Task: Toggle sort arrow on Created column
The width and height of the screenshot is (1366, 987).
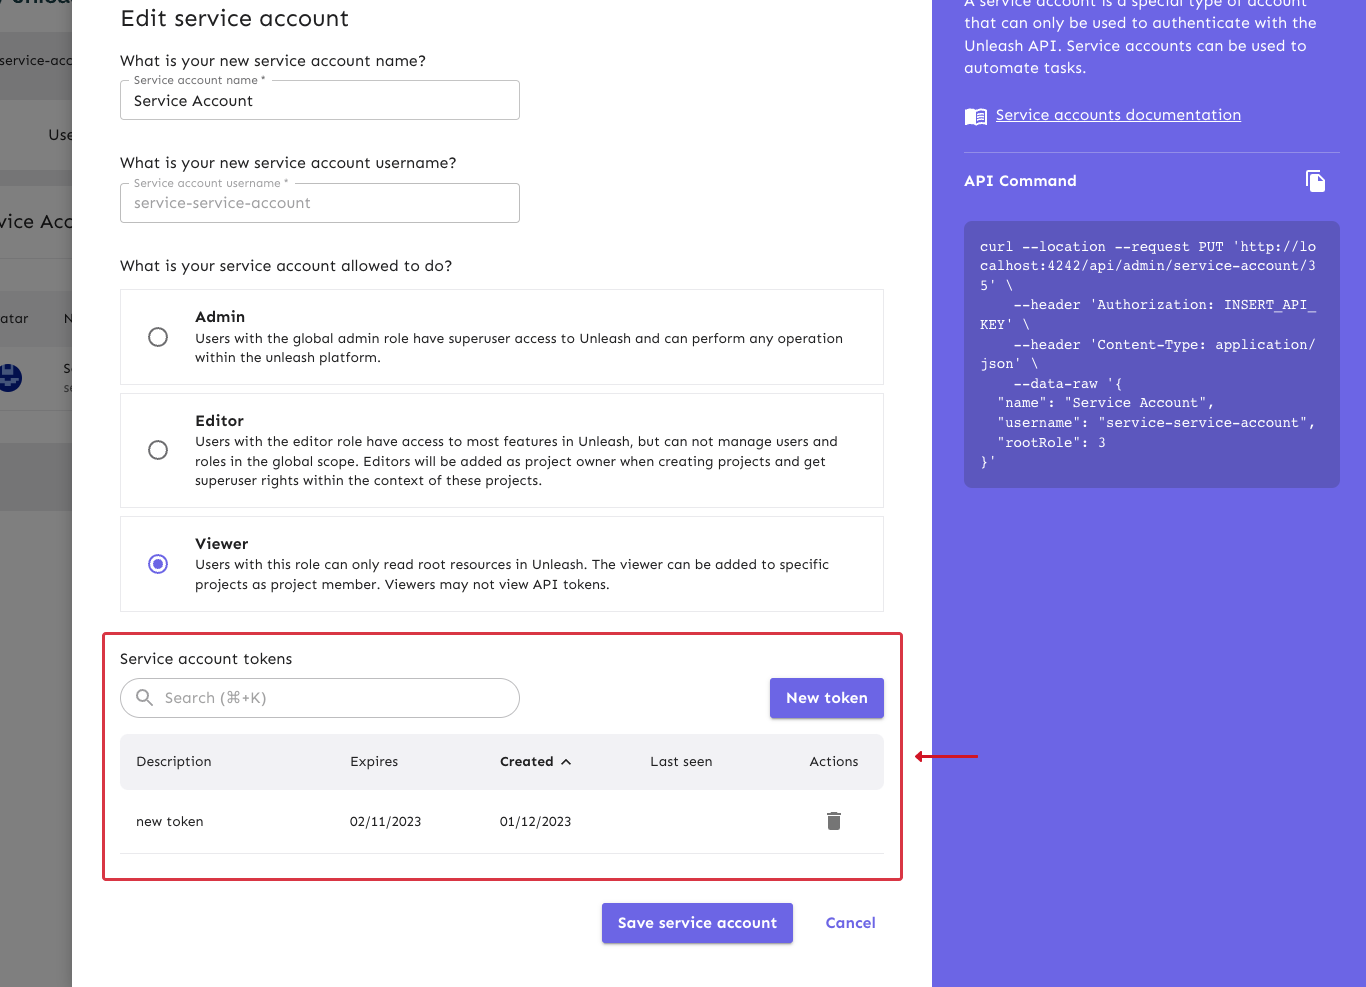Action: point(566,762)
